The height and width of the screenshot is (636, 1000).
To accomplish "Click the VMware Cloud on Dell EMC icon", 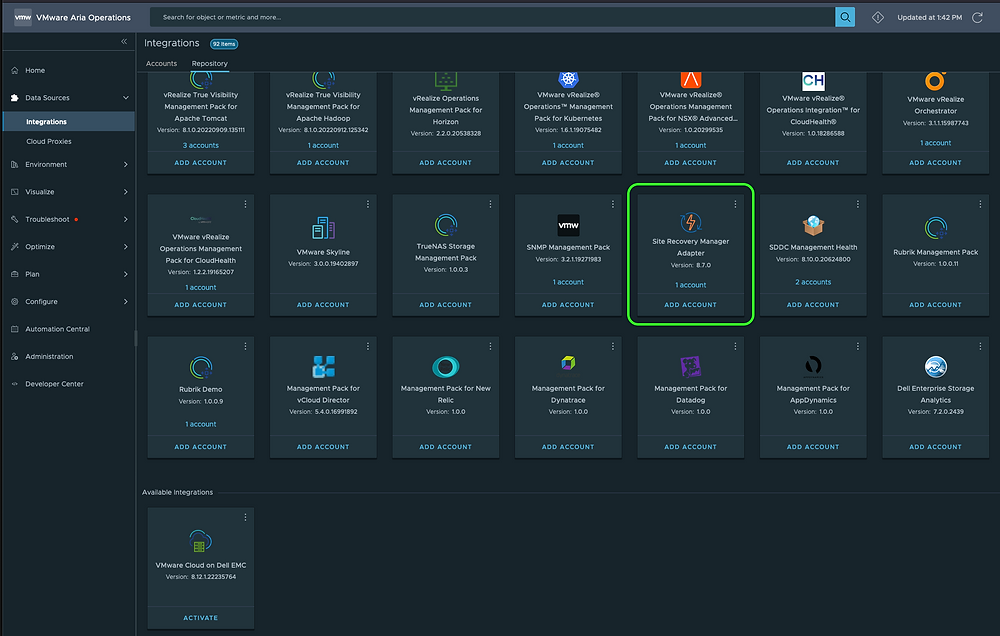I will click(200, 541).
